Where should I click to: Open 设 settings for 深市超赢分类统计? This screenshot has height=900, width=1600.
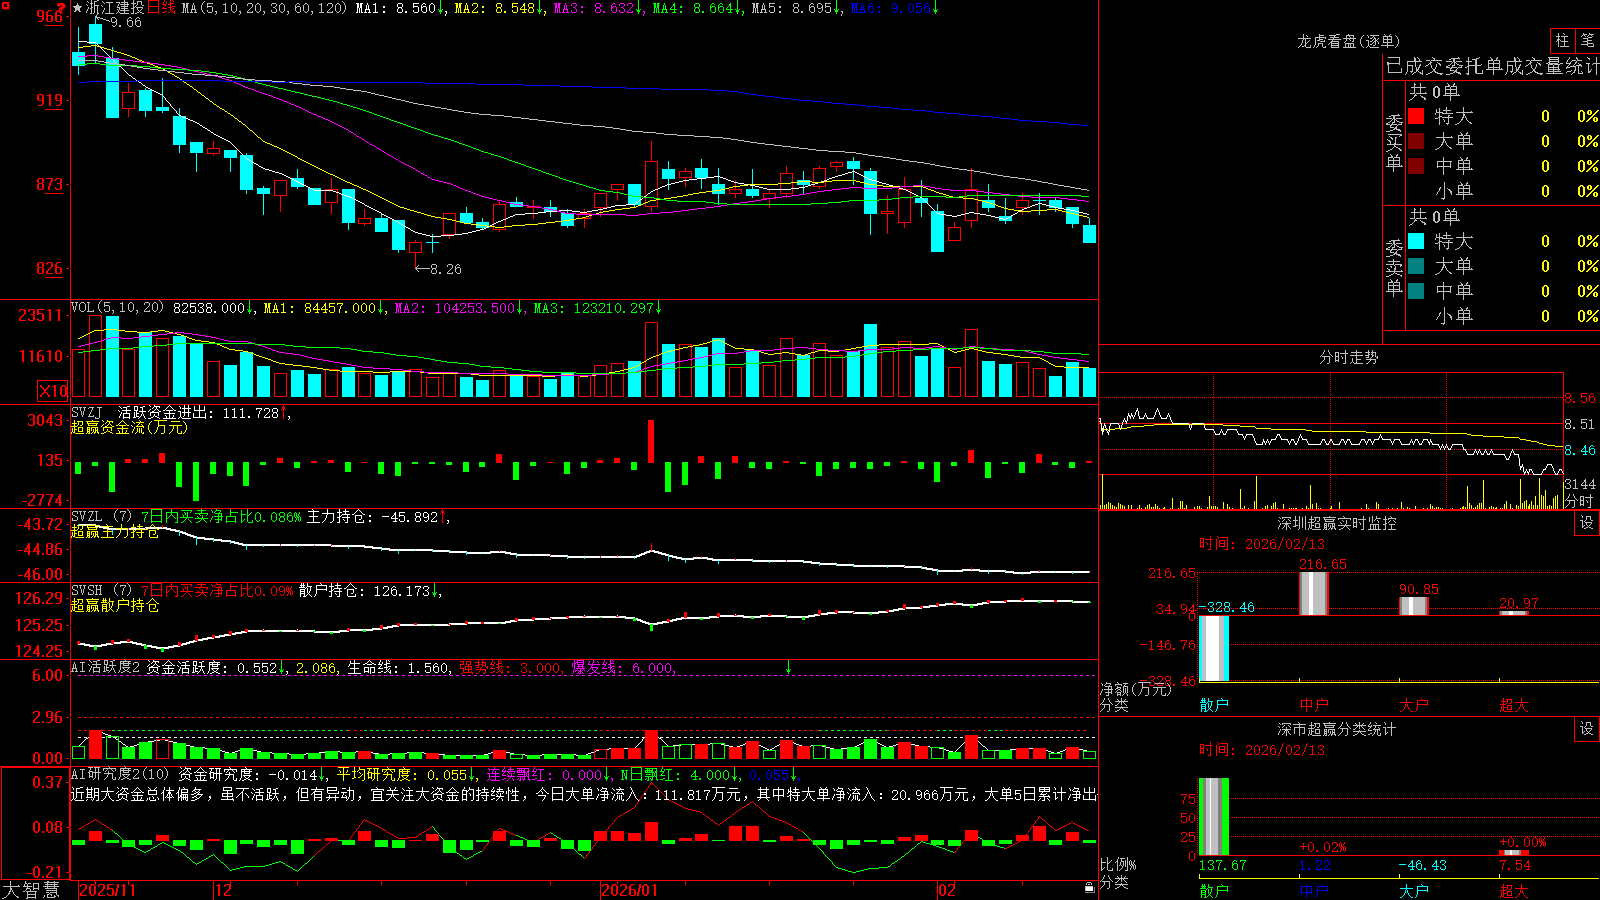click(1587, 729)
